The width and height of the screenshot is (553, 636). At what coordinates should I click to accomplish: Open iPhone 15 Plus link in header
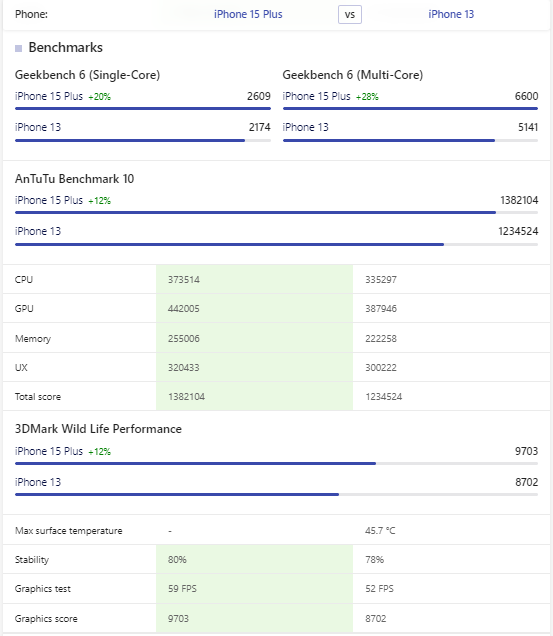point(248,14)
